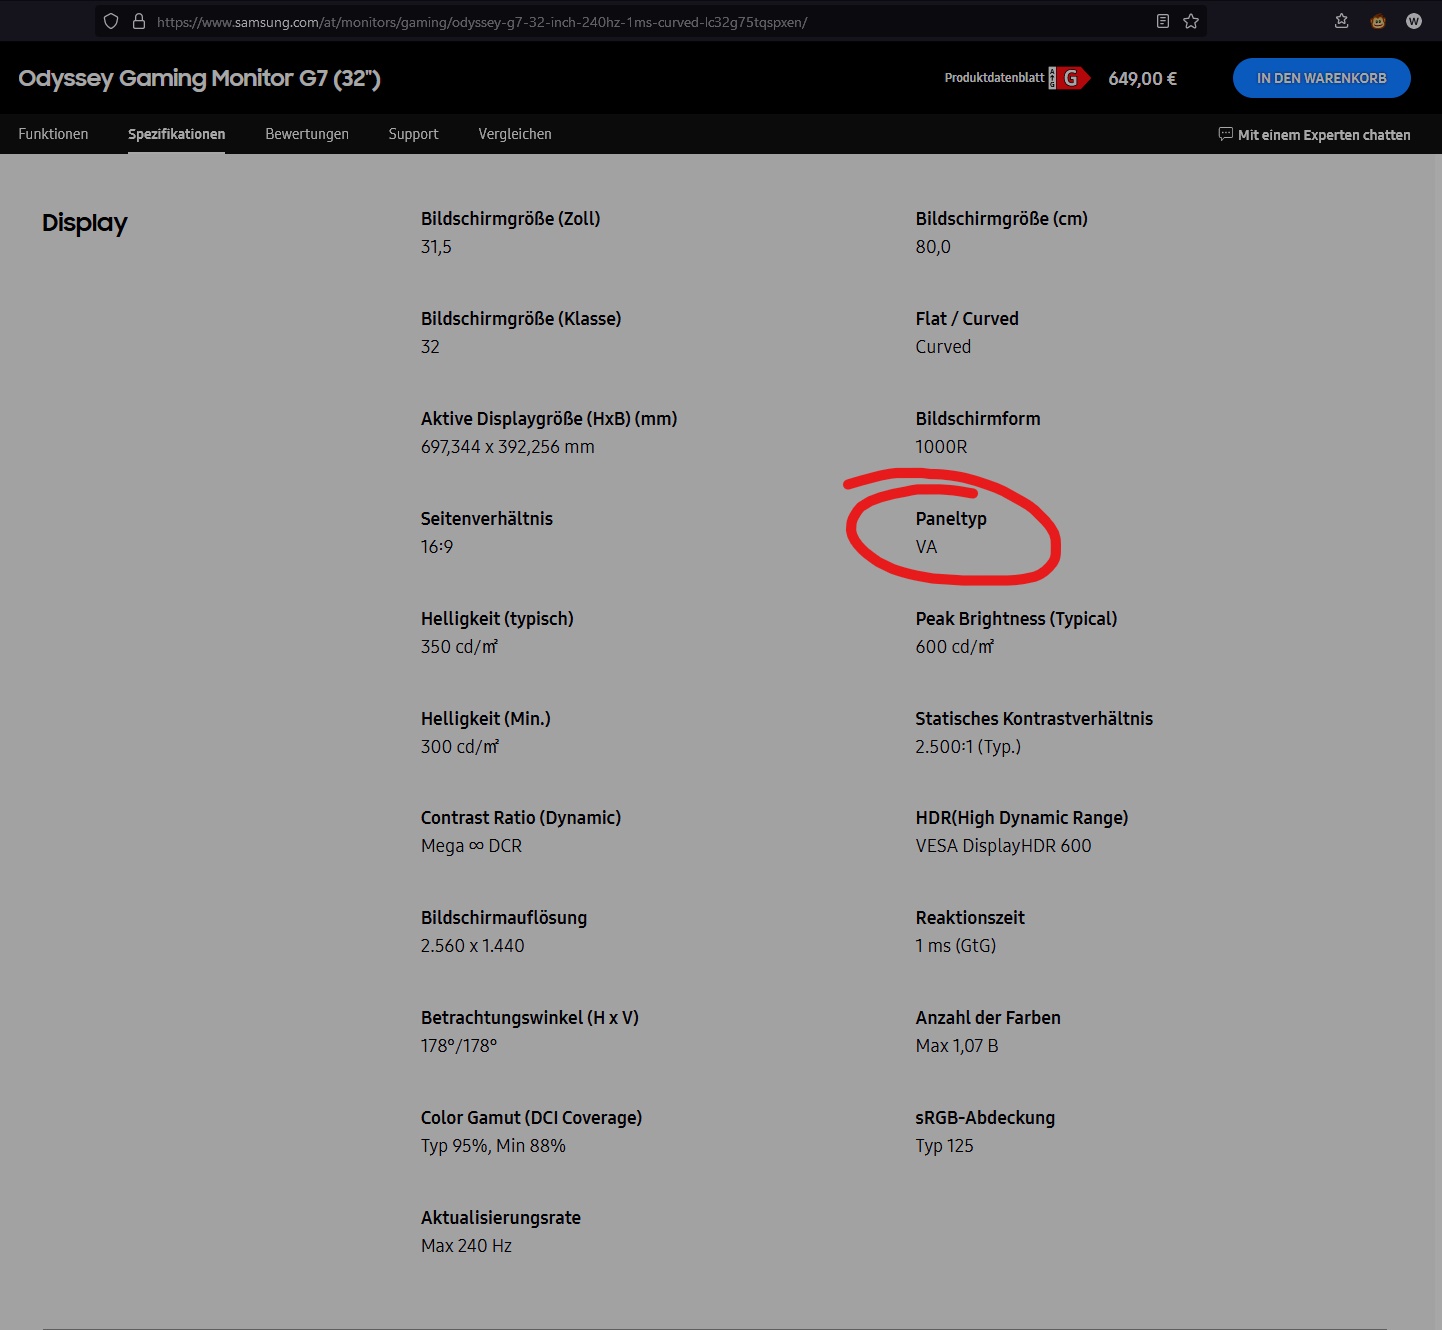Open the Bewertungen tab

pyautogui.click(x=306, y=134)
